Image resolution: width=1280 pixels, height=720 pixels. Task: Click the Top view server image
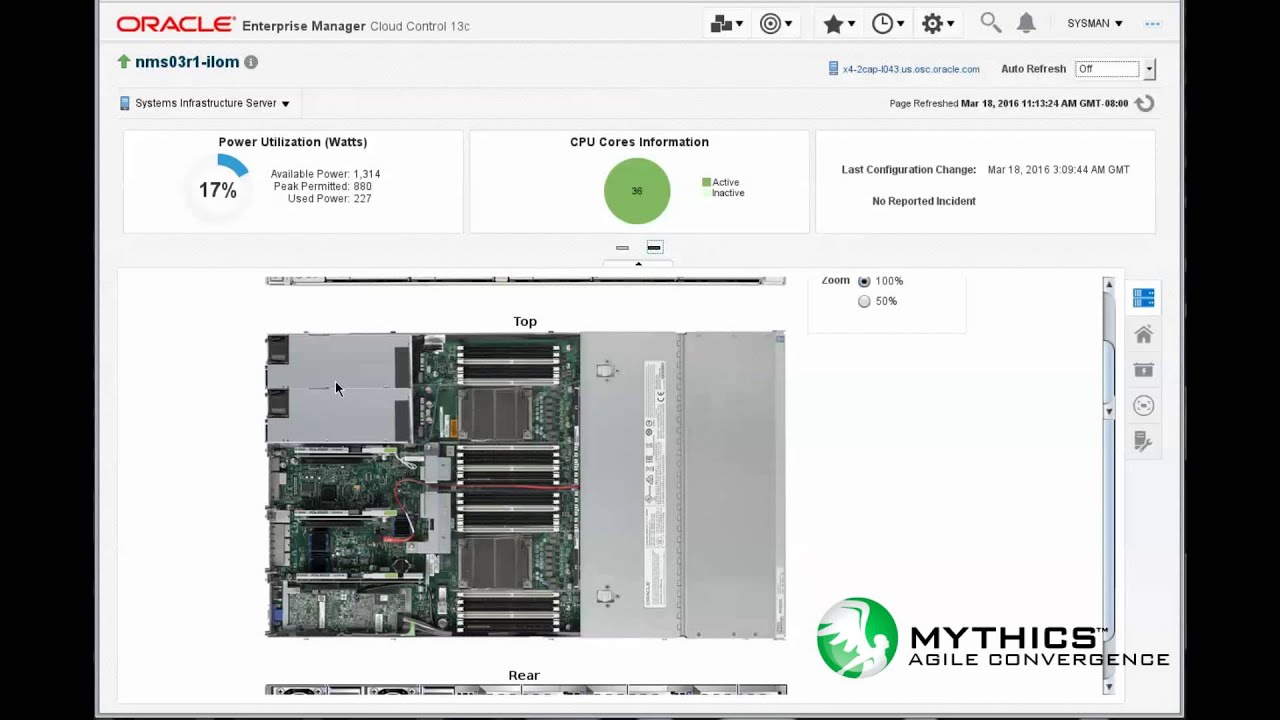(525, 485)
